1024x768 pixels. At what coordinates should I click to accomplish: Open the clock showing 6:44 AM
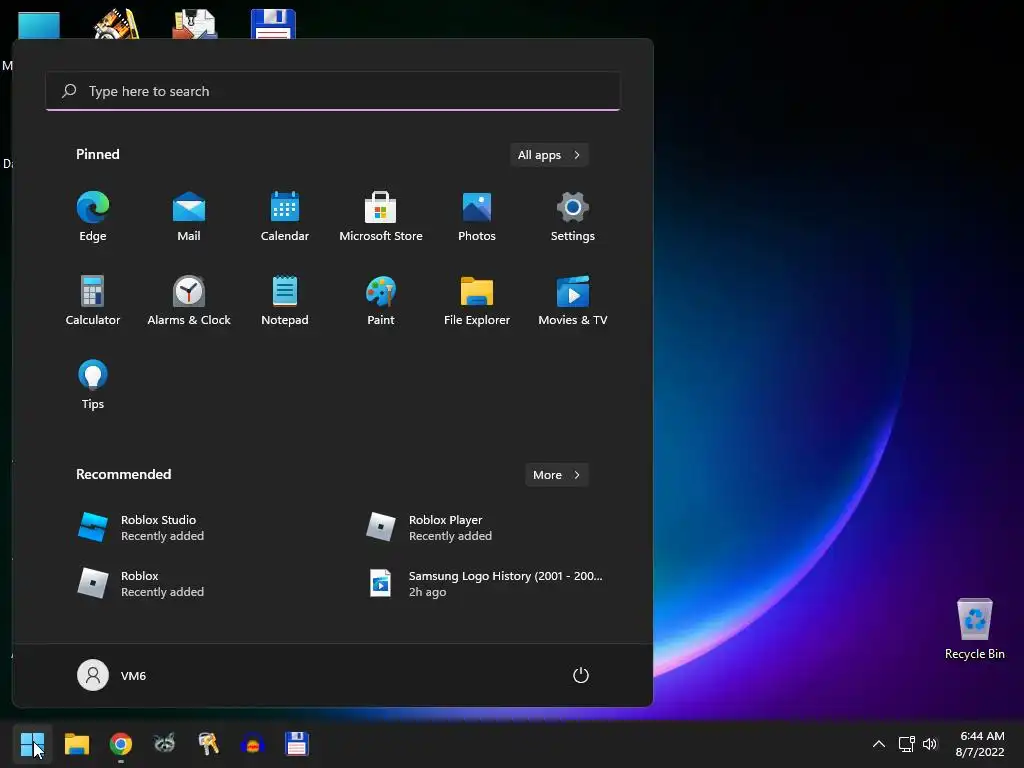(980, 744)
